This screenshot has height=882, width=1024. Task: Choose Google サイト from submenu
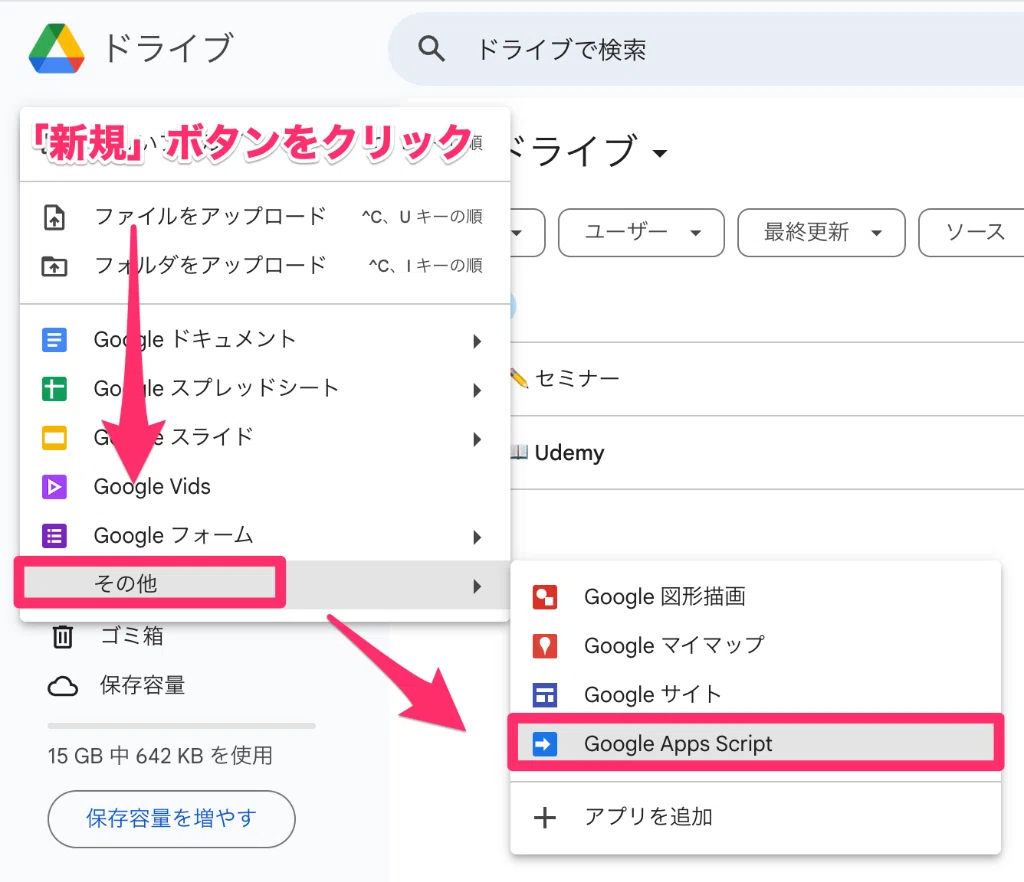click(756, 695)
